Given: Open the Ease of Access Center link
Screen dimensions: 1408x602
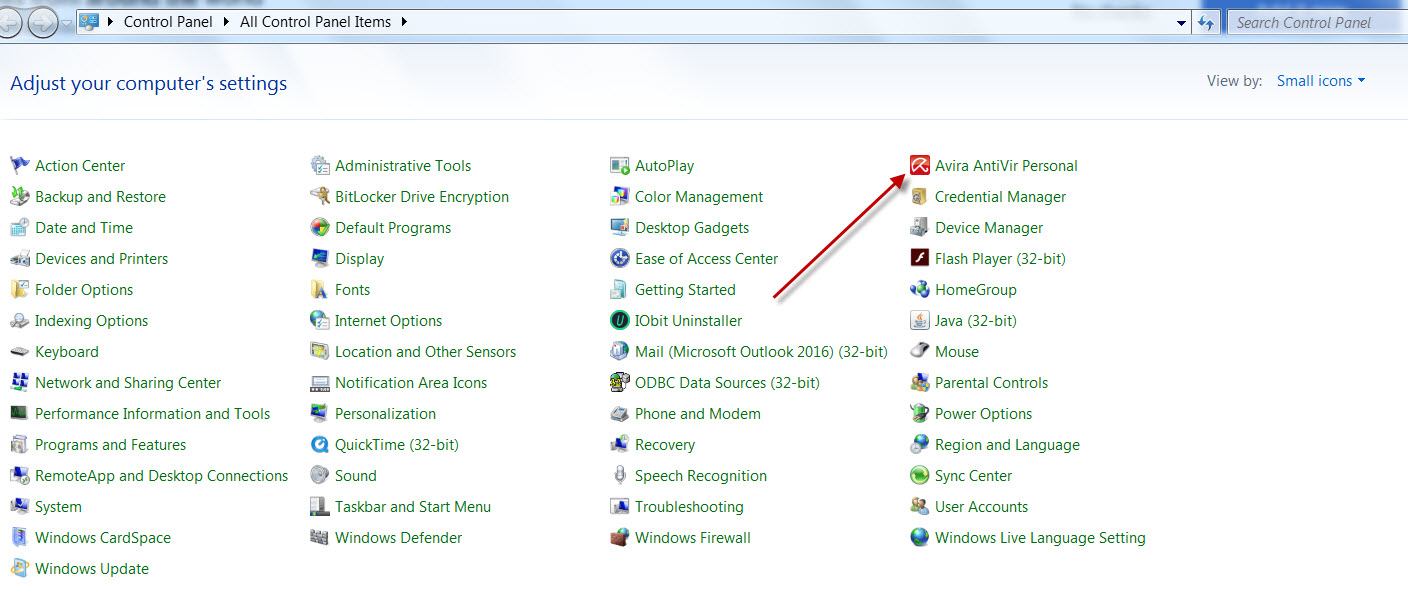Looking at the screenshot, I should point(706,259).
